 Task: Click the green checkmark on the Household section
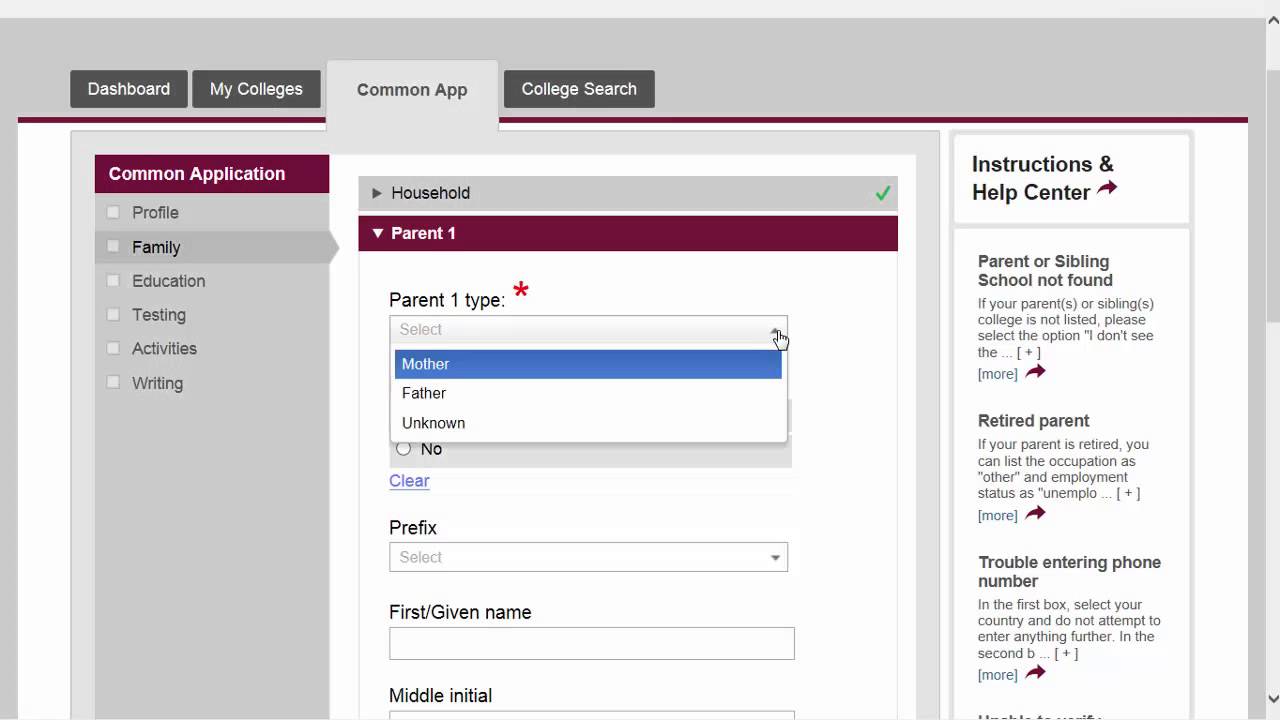click(x=882, y=193)
